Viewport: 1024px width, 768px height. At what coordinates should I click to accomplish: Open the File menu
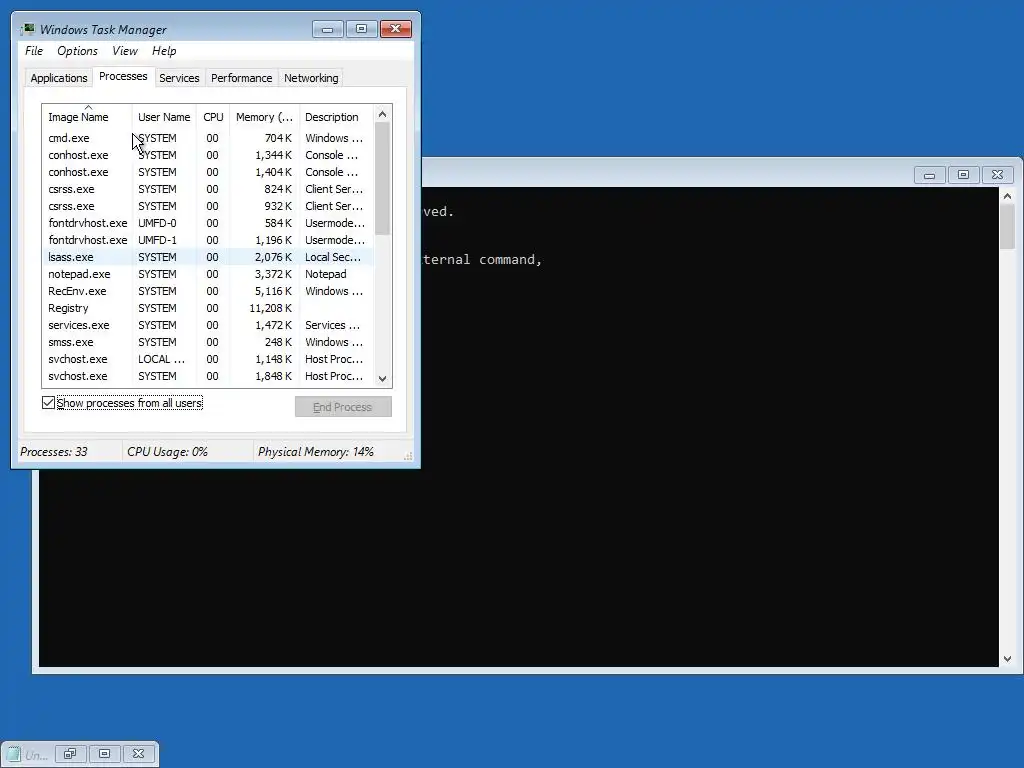(x=34, y=51)
